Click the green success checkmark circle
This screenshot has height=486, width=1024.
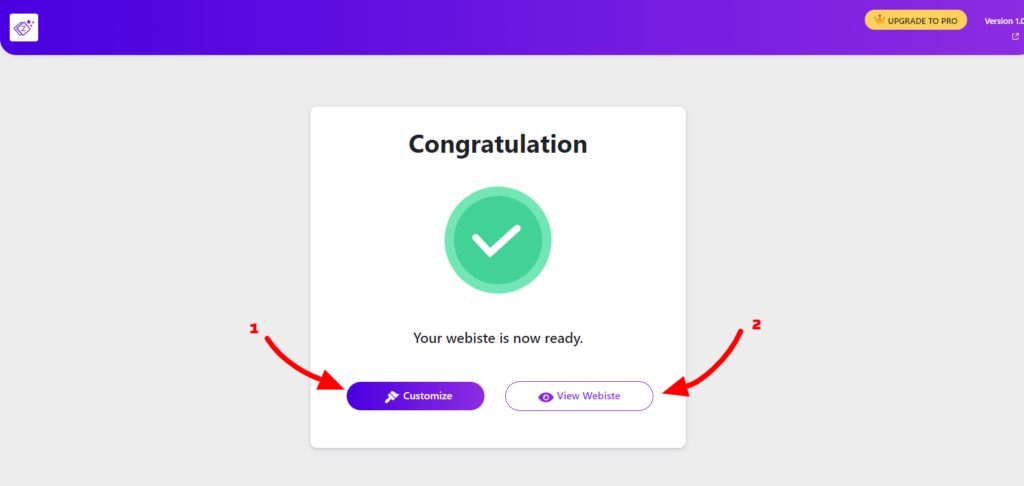[x=498, y=240]
